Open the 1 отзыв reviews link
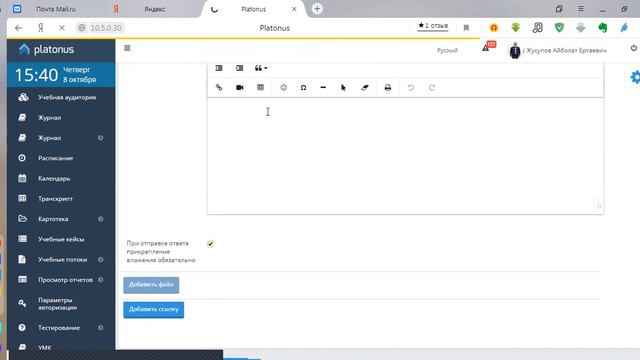This screenshot has width=640, height=360. (x=433, y=26)
